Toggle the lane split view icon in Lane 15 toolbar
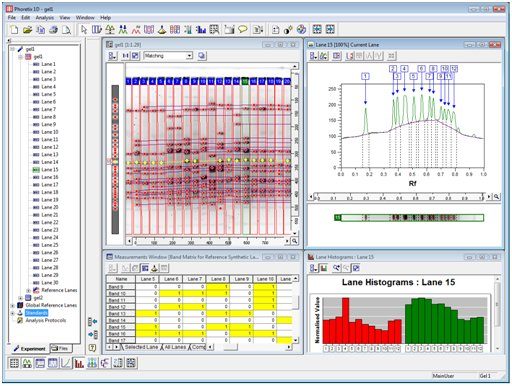The height and width of the screenshot is (386, 512). (337, 56)
